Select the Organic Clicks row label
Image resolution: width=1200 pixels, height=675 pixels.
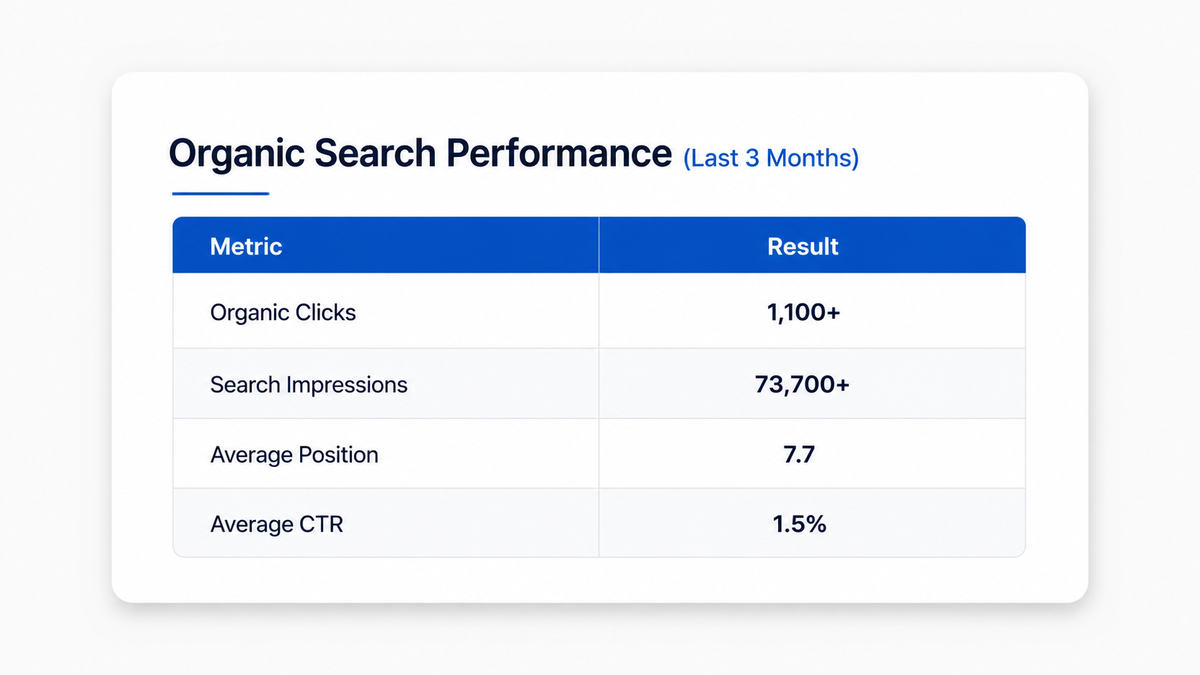click(x=283, y=312)
